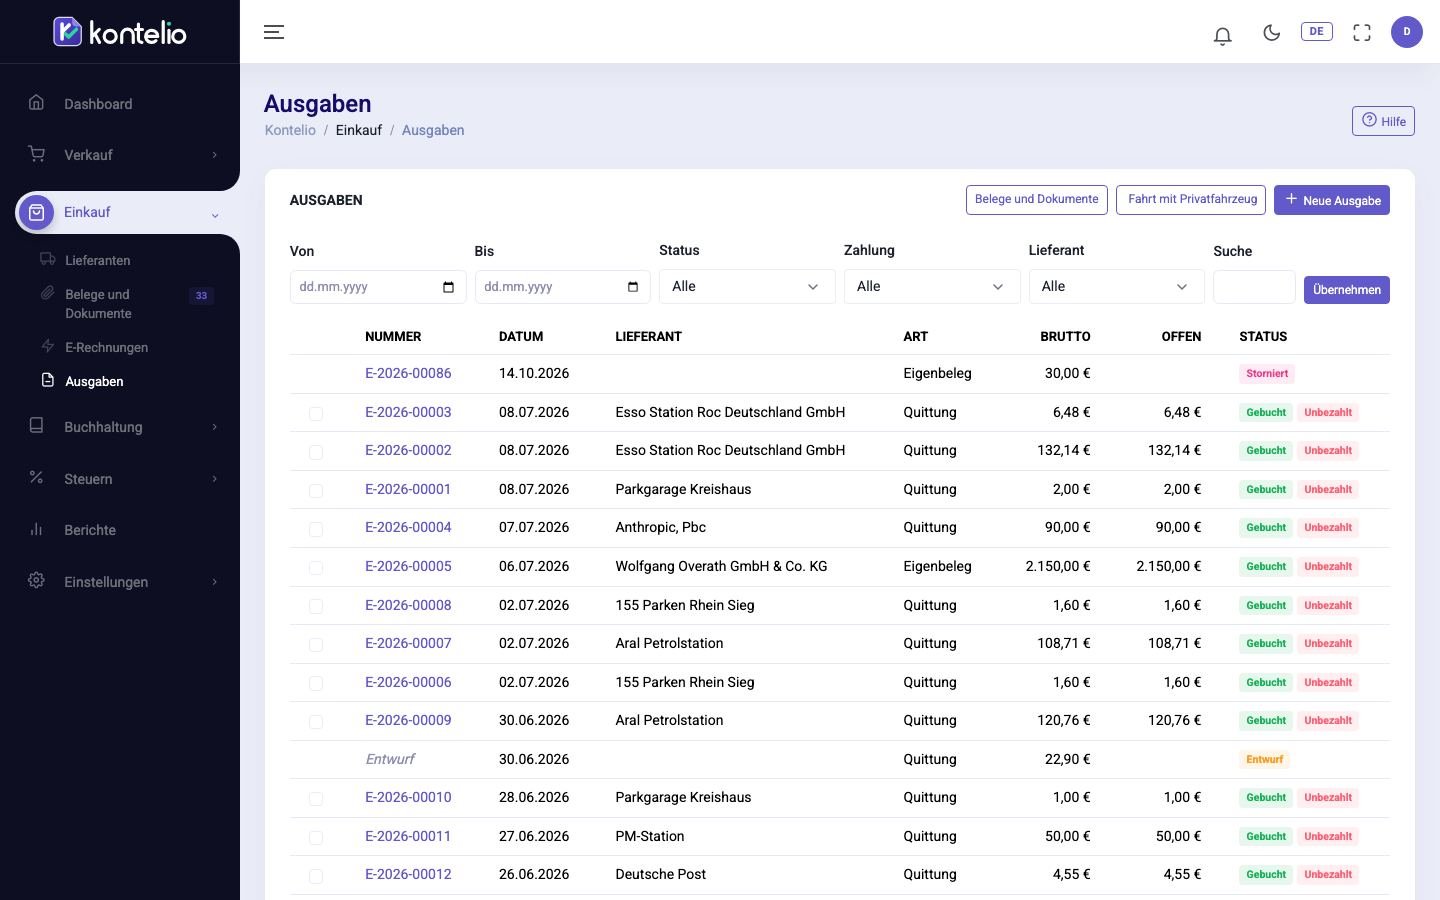1440x900 pixels.
Task: Click the Einstellungen gear icon
Action: pos(36,581)
